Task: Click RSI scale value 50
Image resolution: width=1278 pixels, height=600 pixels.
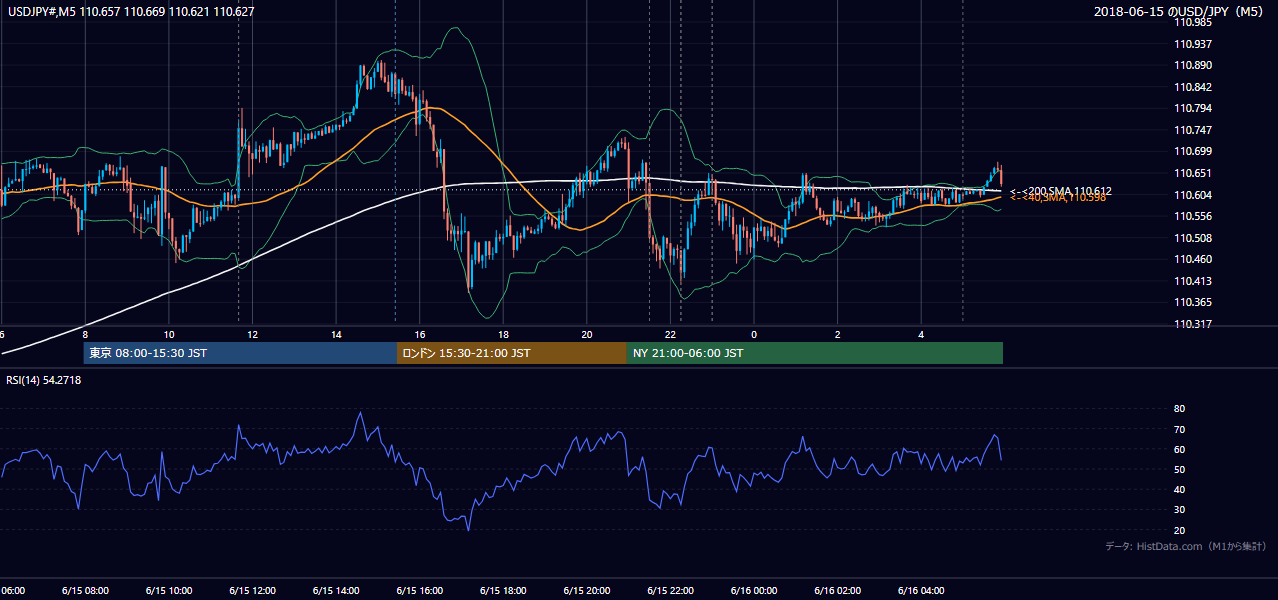Action: click(x=1179, y=469)
